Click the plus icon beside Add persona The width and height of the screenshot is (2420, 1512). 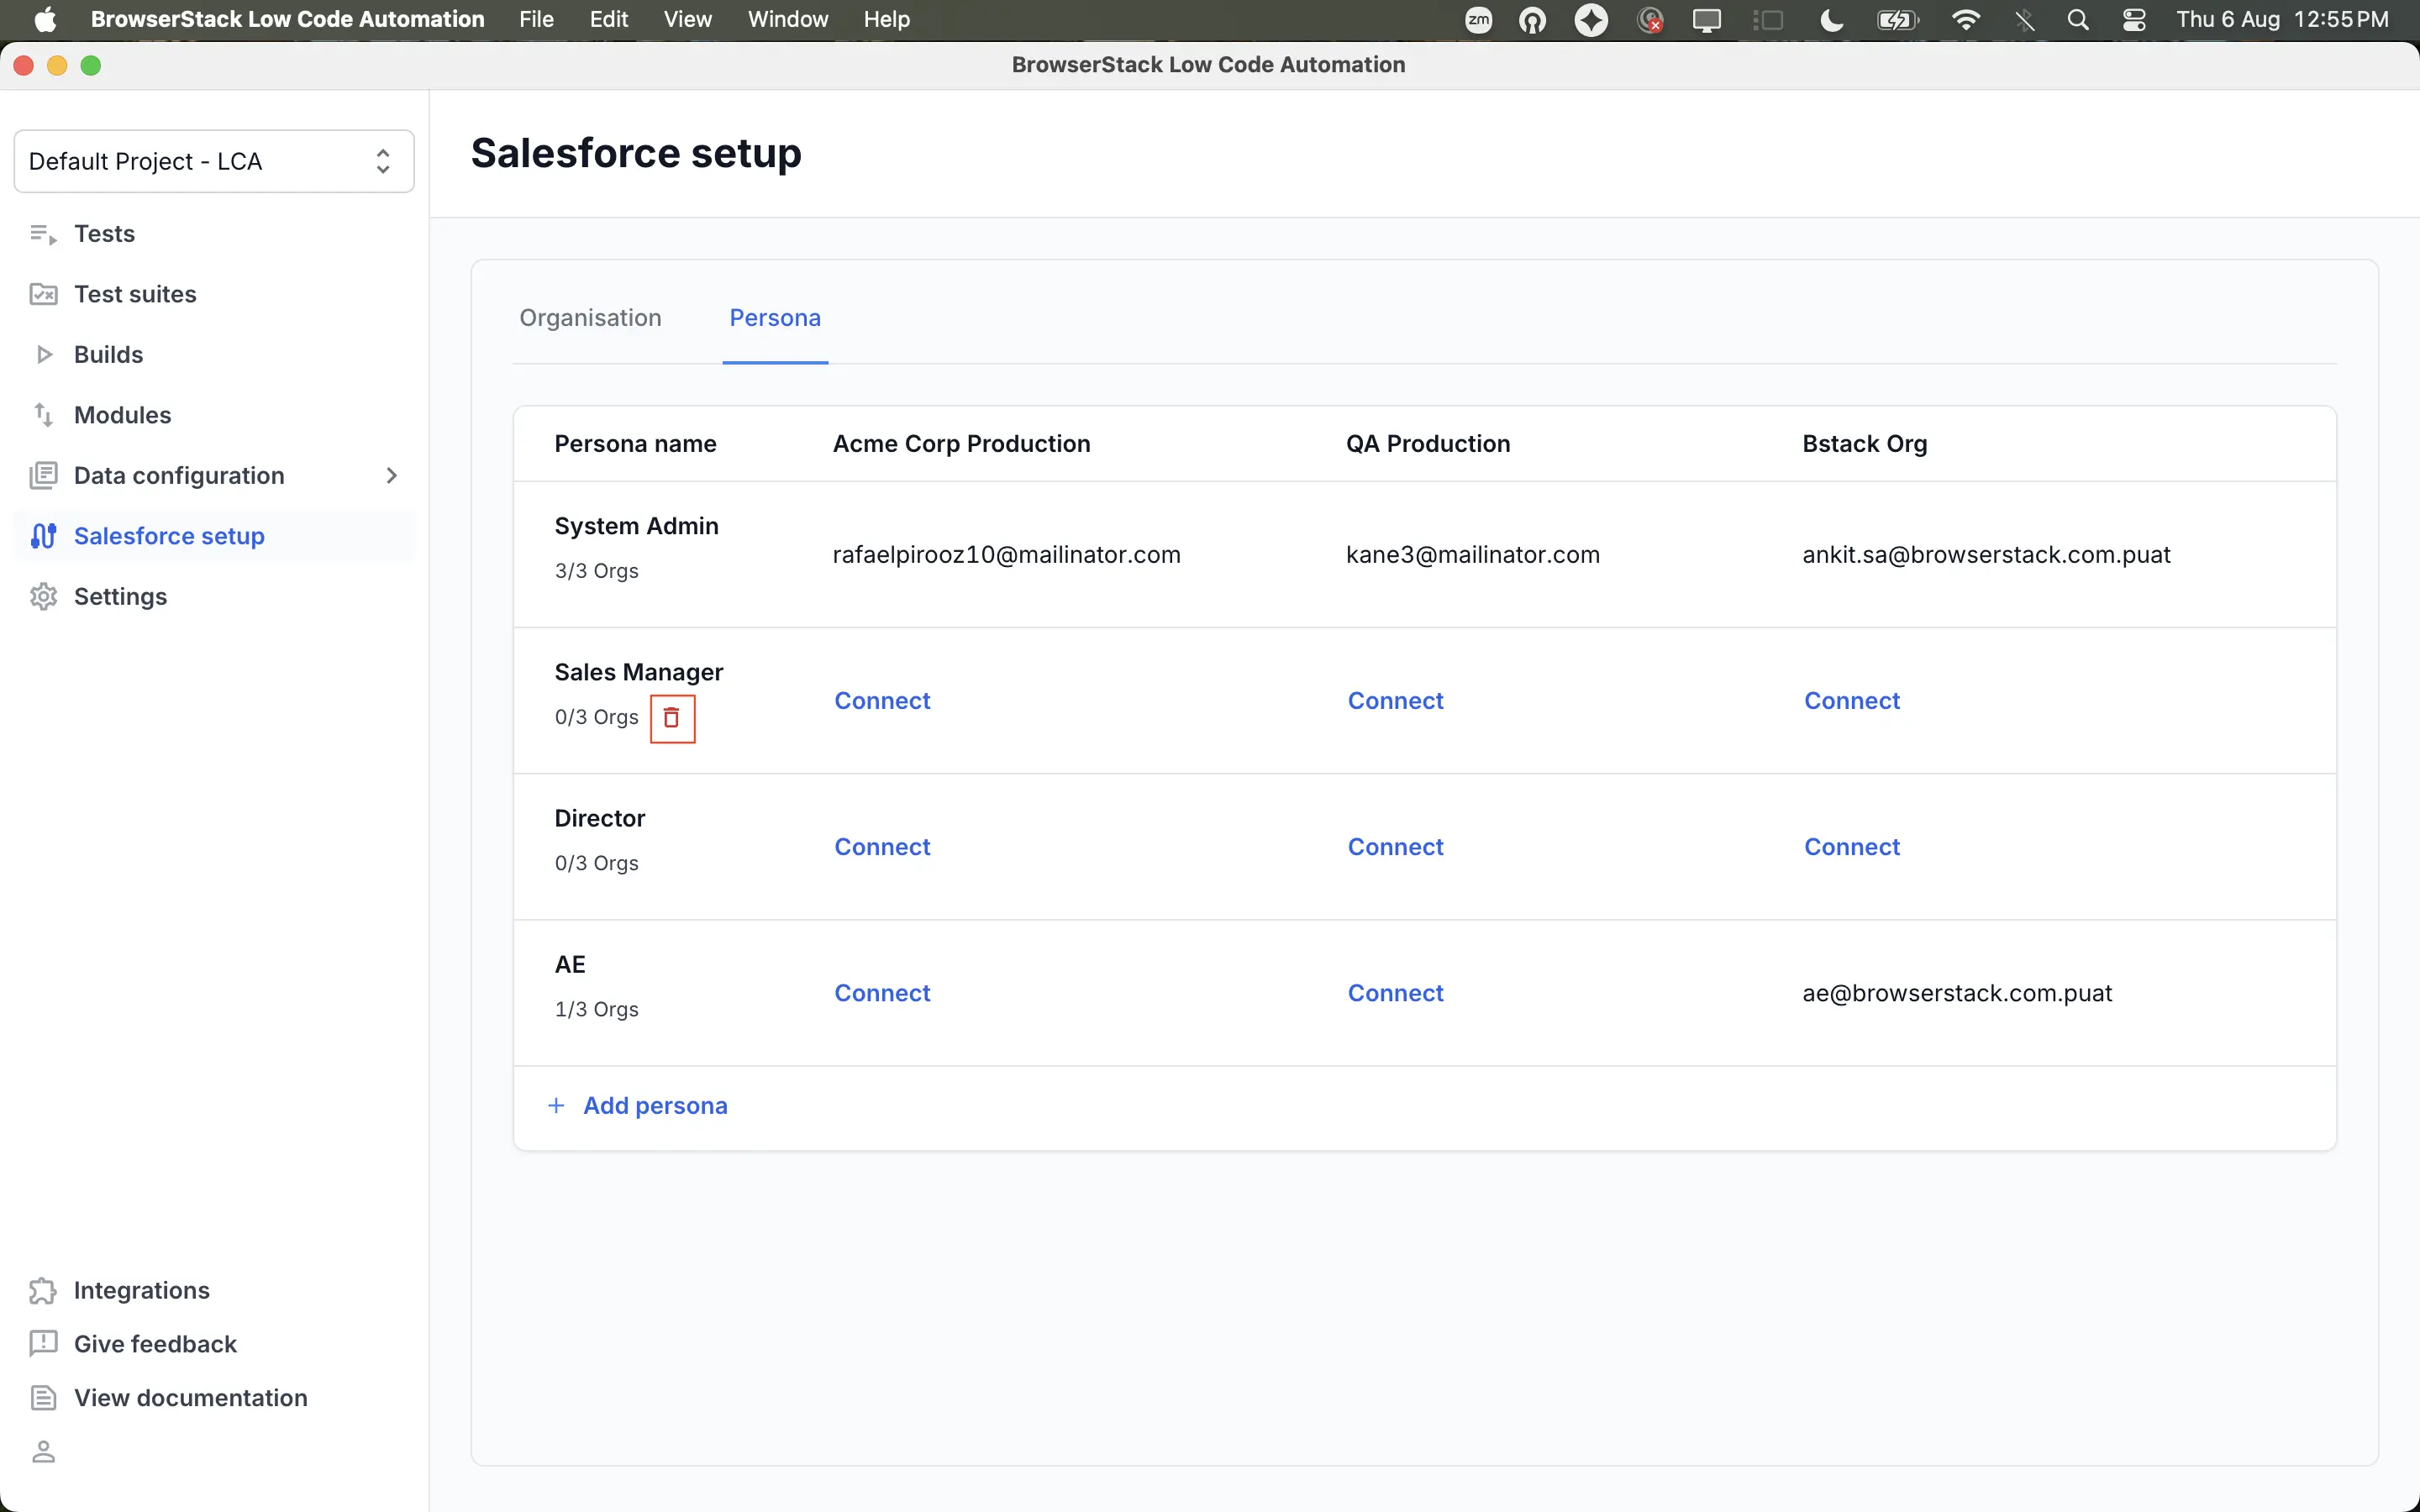coord(556,1105)
